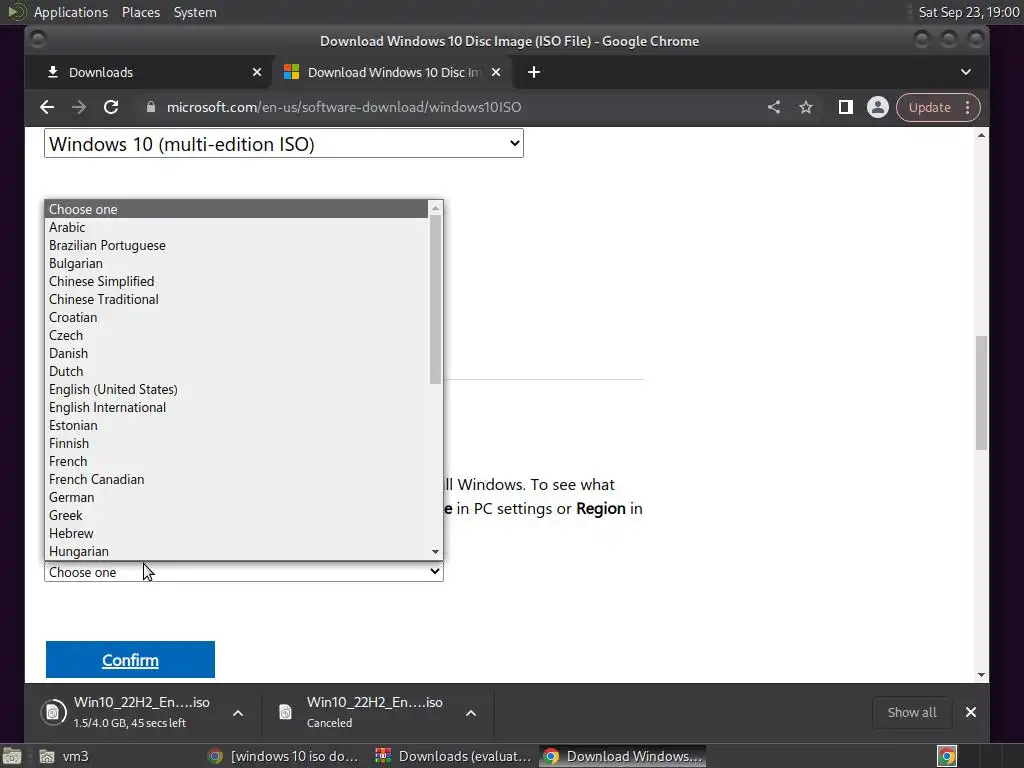Select Arabic from language list

pos(238,227)
